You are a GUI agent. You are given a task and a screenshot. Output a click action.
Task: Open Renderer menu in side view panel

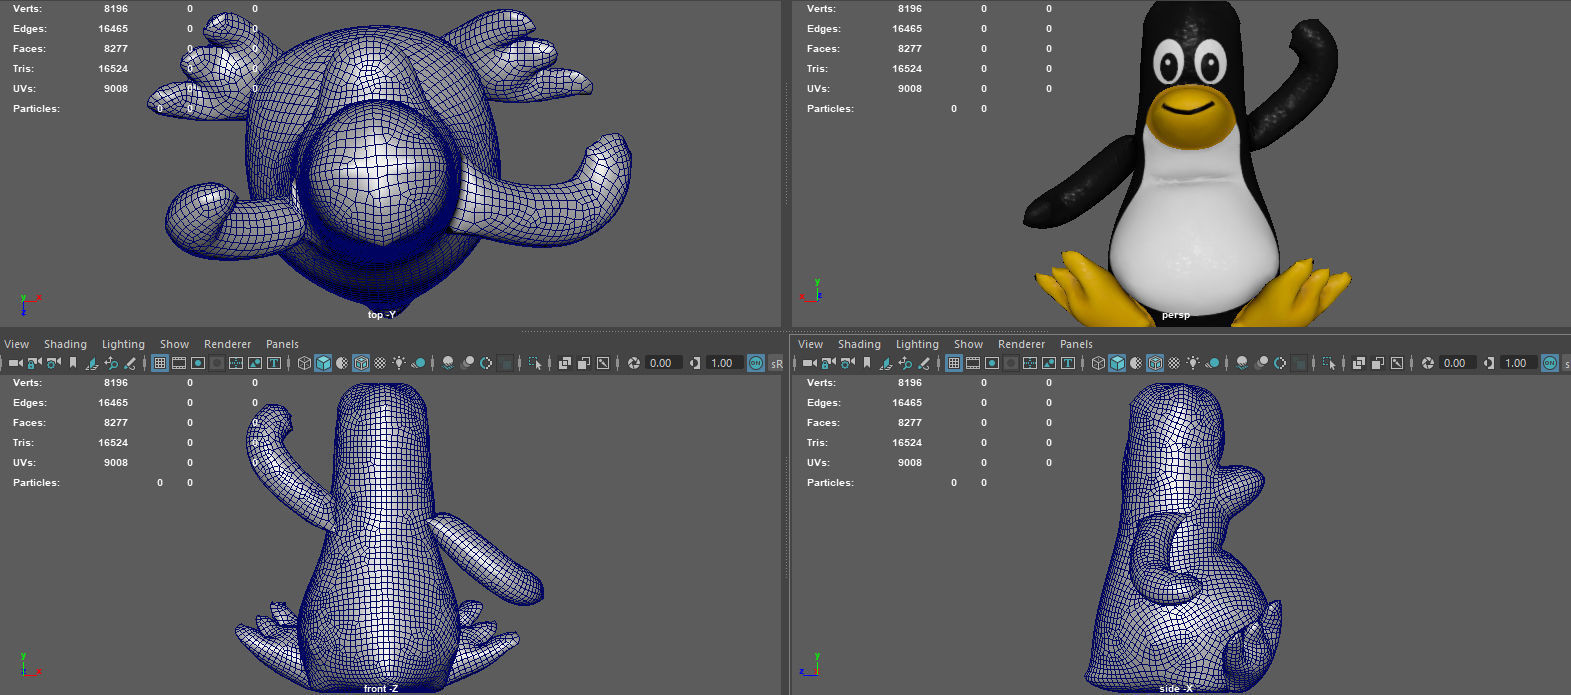(1021, 344)
